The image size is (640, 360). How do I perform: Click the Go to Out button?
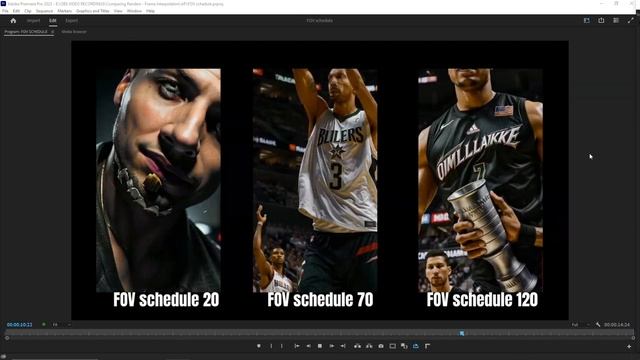click(x=343, y=346)
